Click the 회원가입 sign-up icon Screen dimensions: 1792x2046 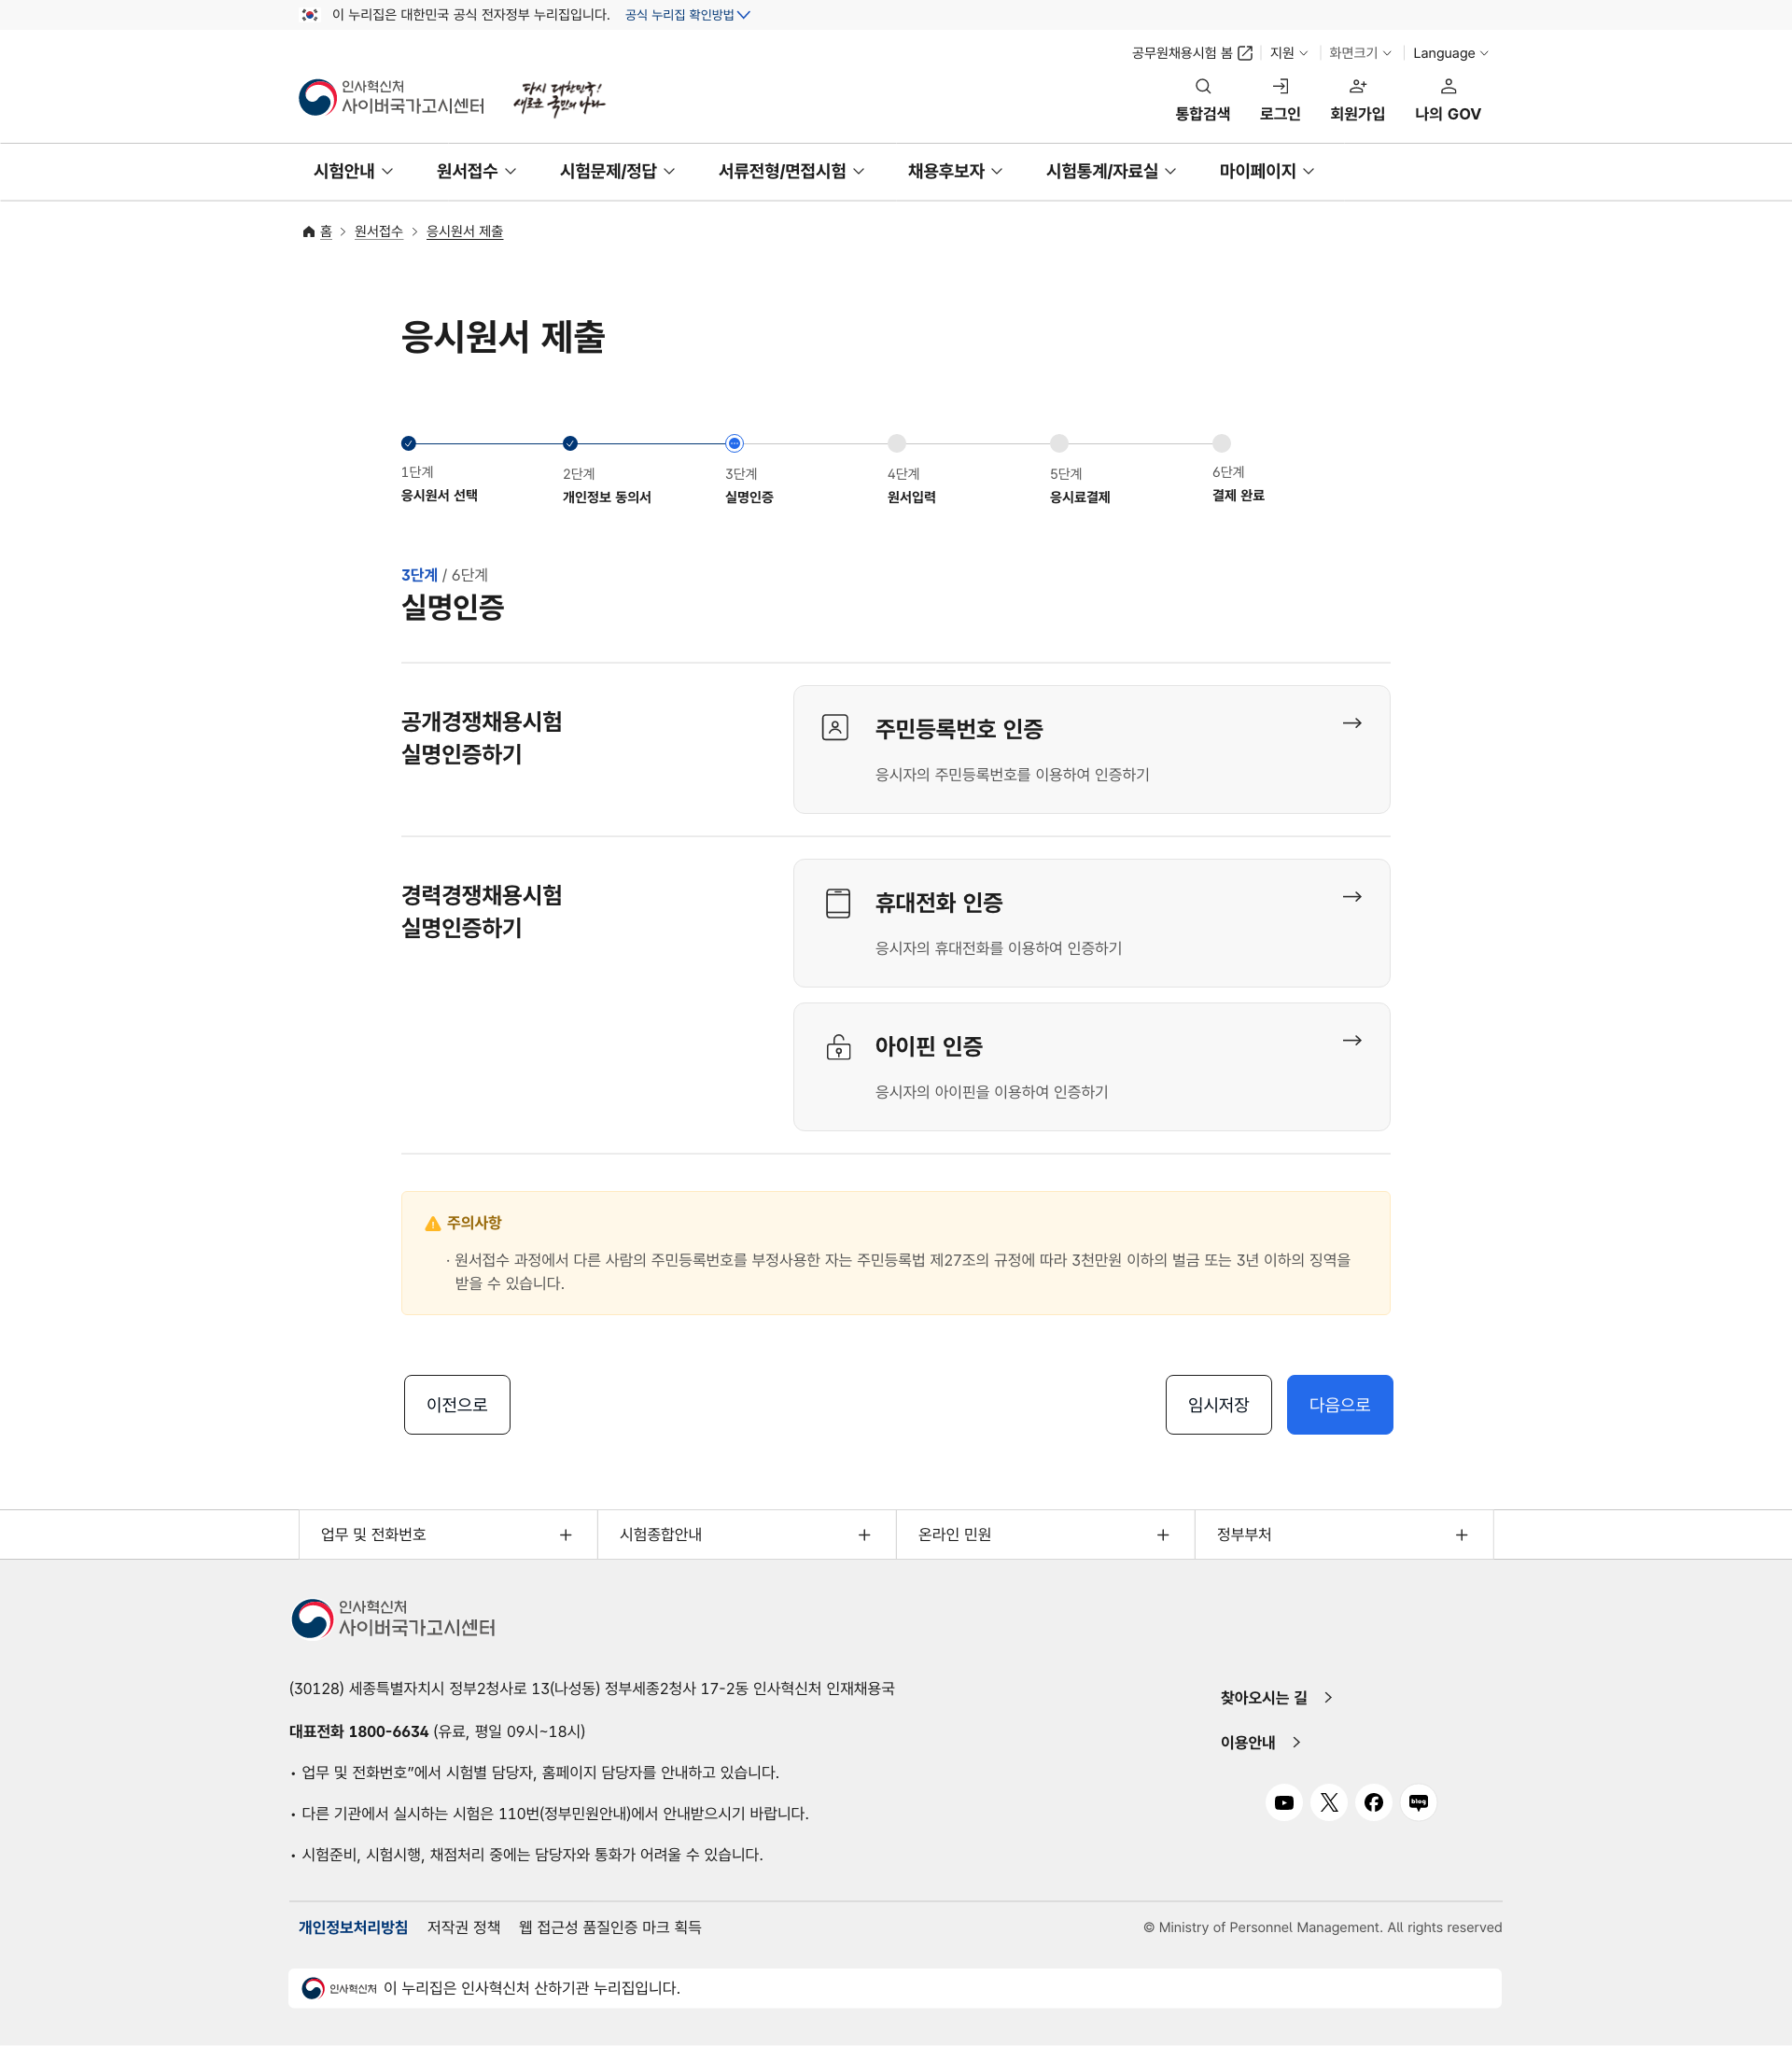coord(1357,87)
